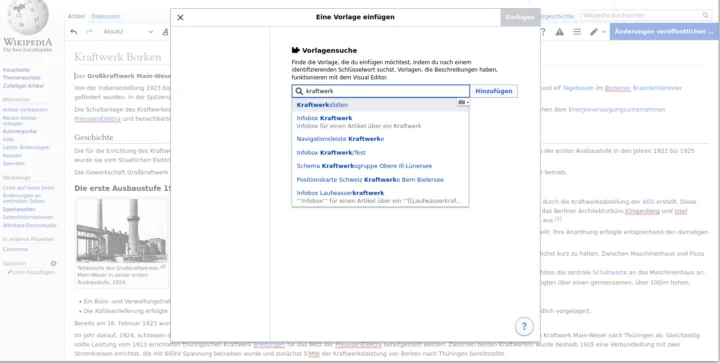Click the 'Kraftwerk Borken' page heading
The image size is (720, 363).
pos(118,57)
